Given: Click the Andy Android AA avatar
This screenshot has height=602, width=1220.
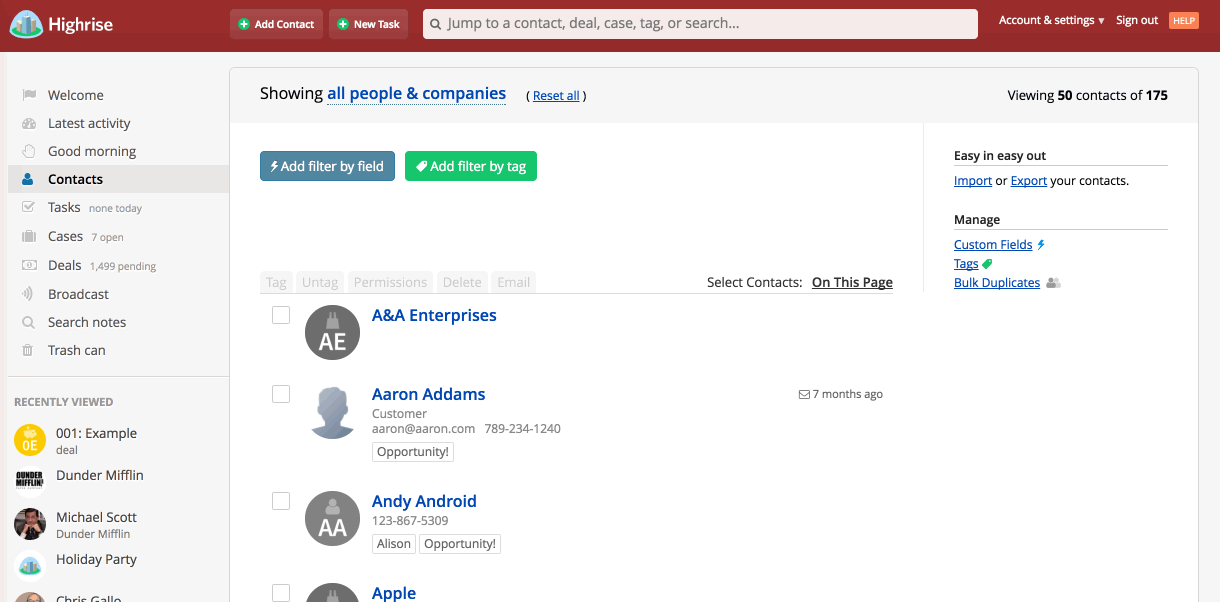Looking at the screenshot, I should coord(332,518).
